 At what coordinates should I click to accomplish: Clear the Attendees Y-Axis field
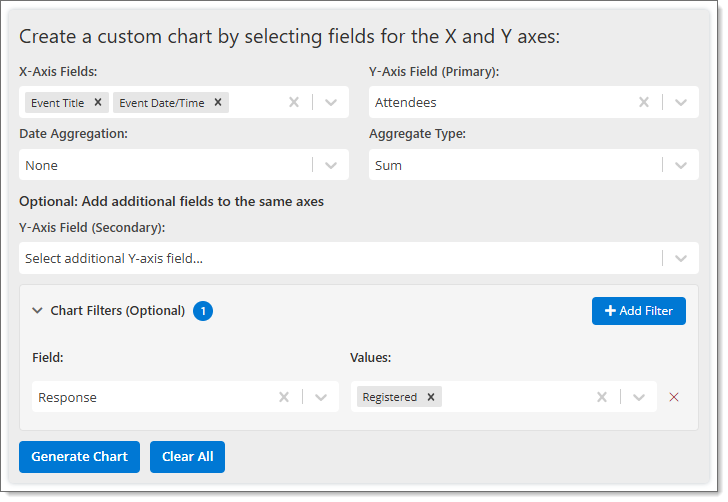coord(644,102)
